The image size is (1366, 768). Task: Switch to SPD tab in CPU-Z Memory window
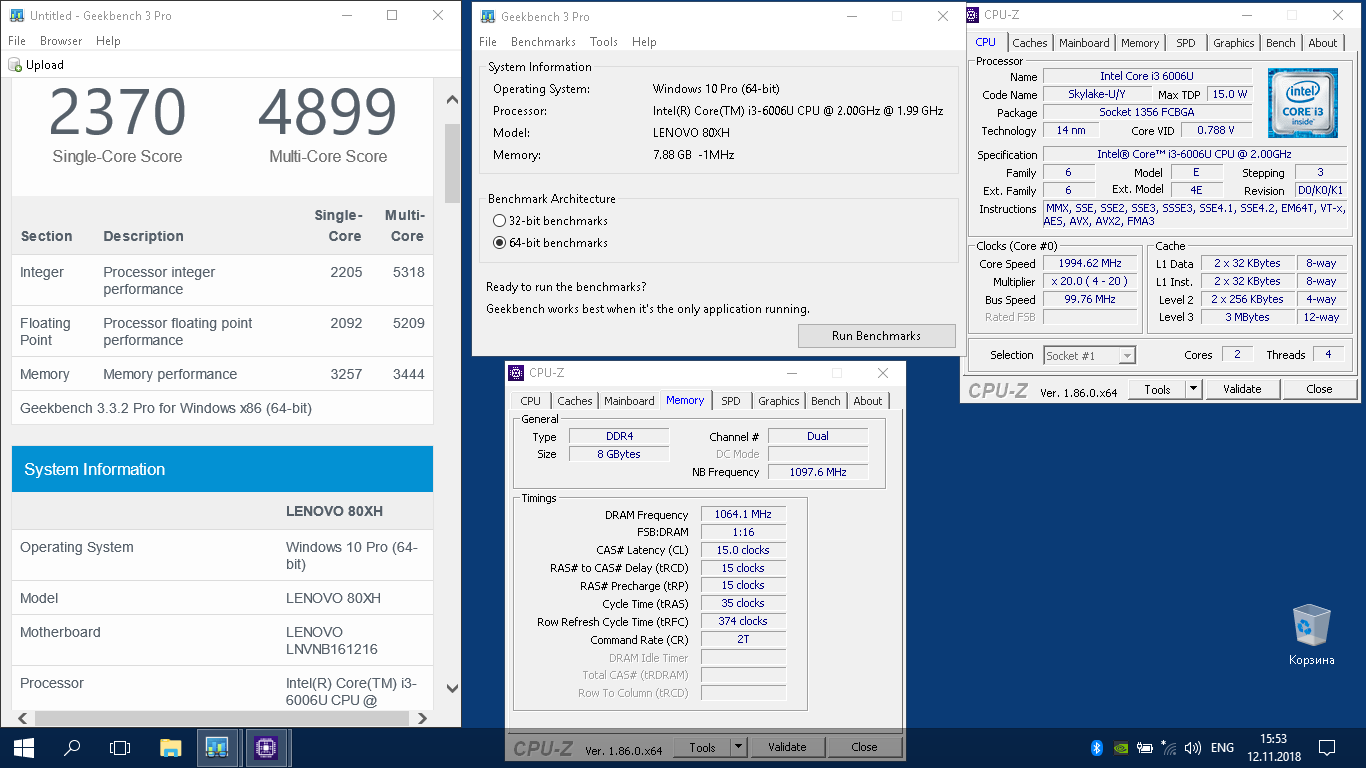731,401
